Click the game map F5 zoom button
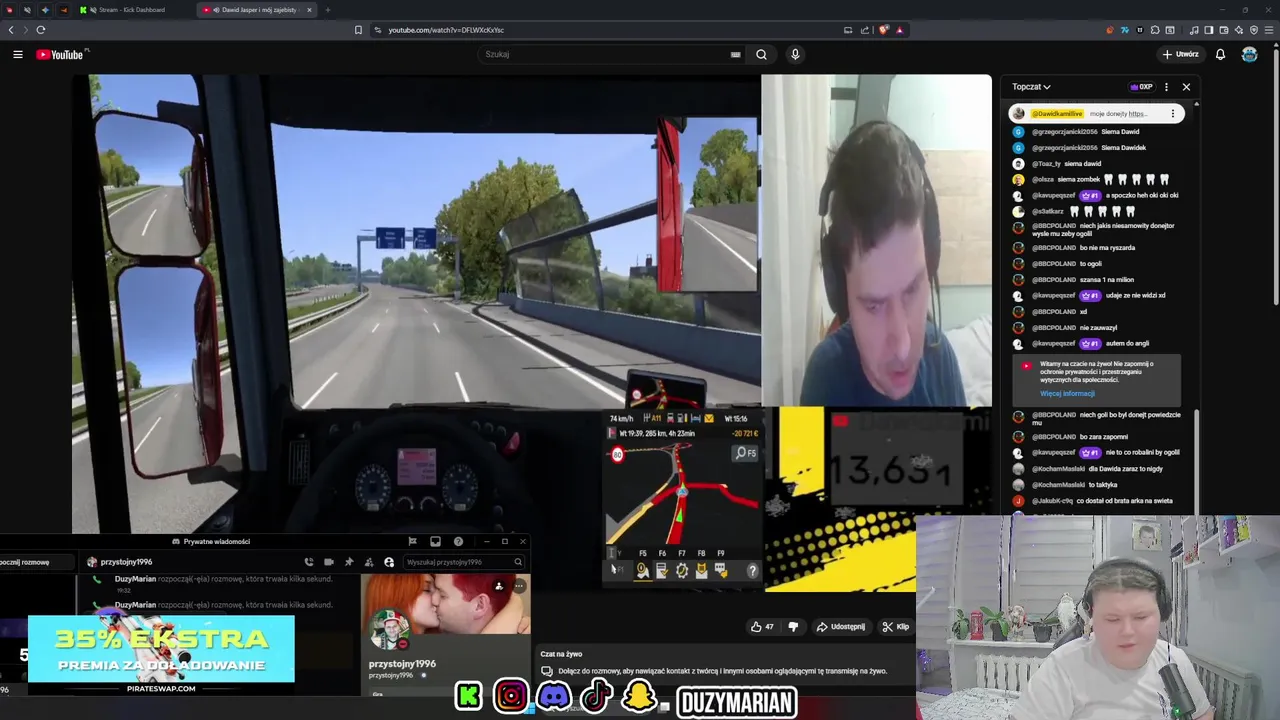The height and width of the screenshot is (720, 1280). (746, 453)
